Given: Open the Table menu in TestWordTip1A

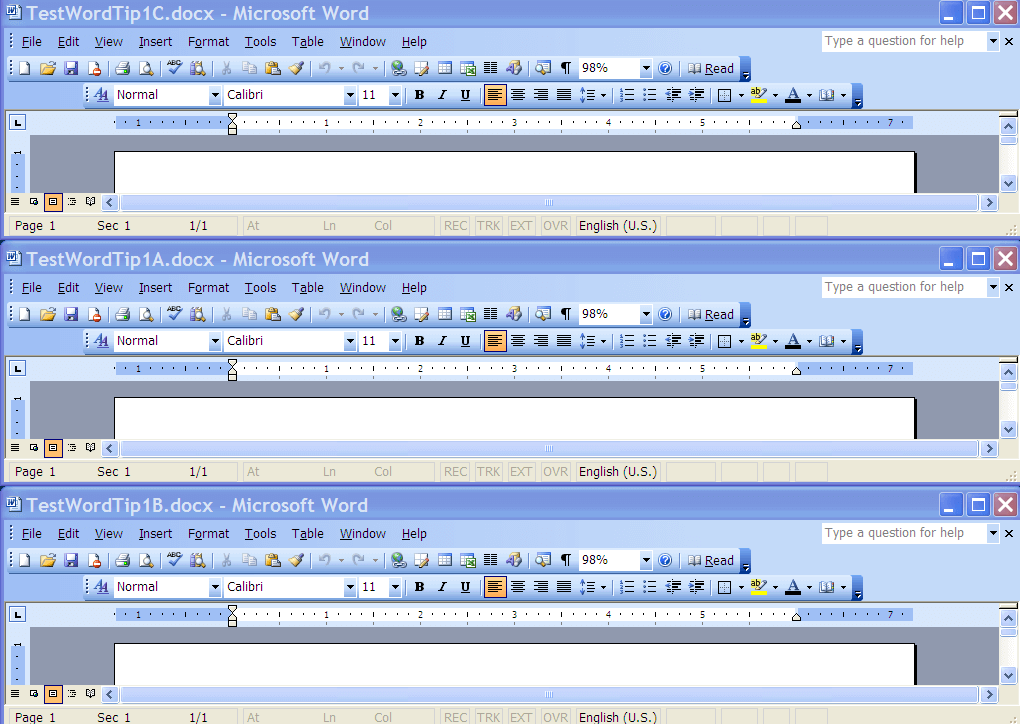Looking at the screenshot, I should point(307,287).
